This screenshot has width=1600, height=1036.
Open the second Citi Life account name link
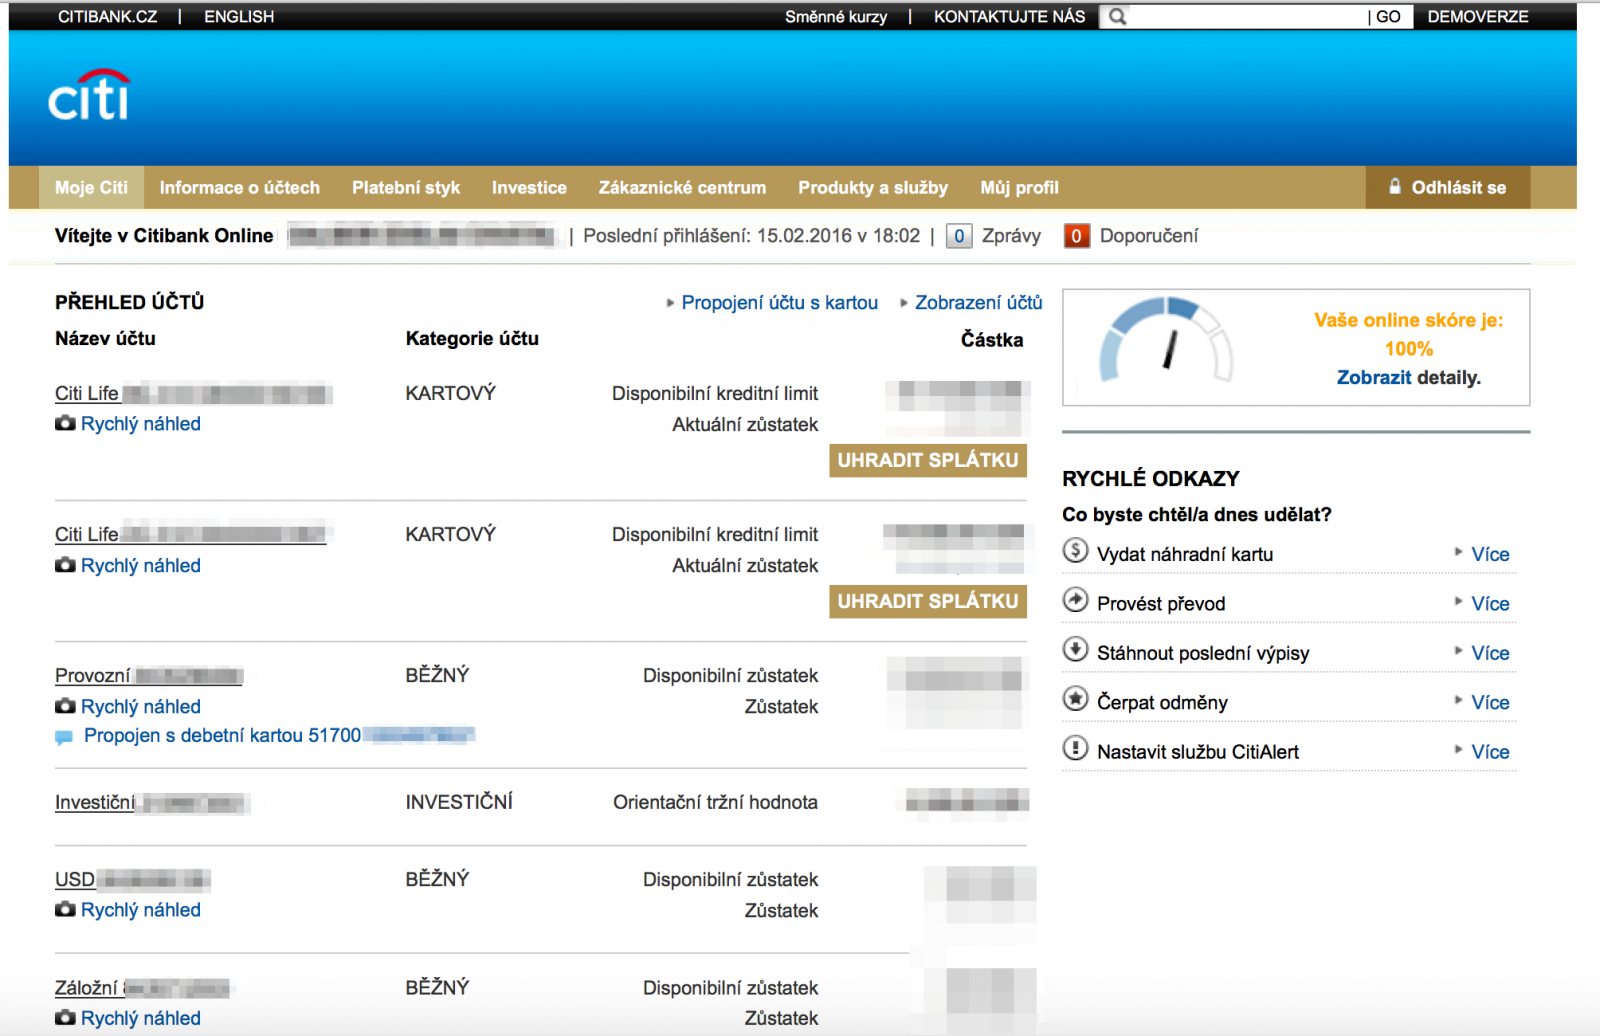[191, 535]
